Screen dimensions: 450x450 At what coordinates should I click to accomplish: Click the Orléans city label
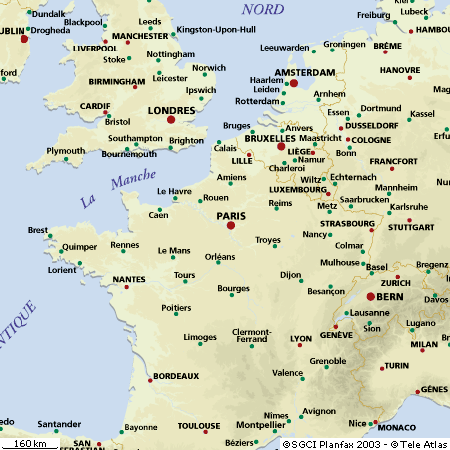pyautogui.click(x=220, y=257)
